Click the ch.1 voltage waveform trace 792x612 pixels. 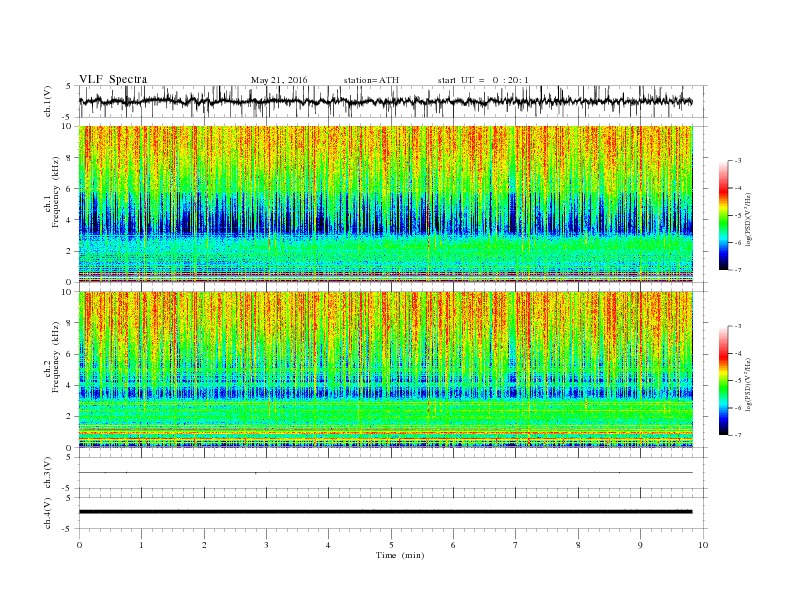tap(386, 101)
